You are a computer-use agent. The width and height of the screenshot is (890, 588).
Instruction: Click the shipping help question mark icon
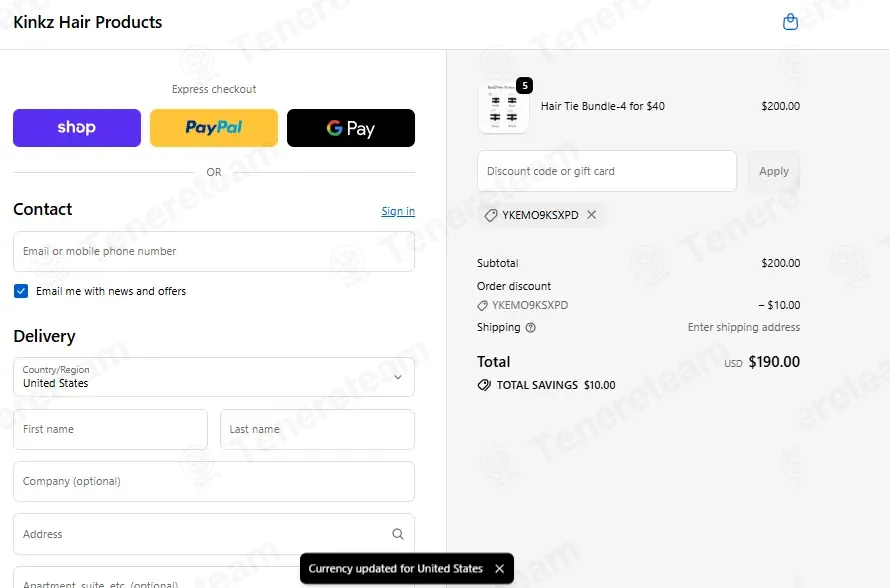coord(531,327)
